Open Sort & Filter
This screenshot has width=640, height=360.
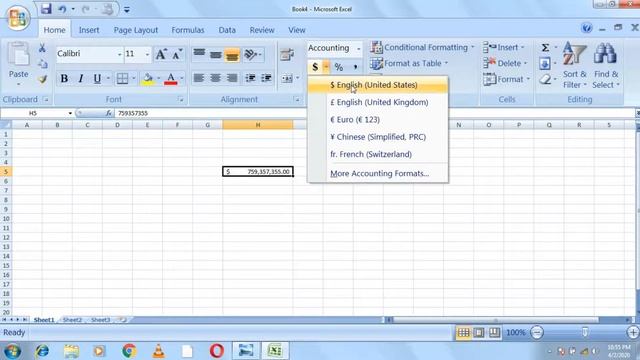(575, 66)
